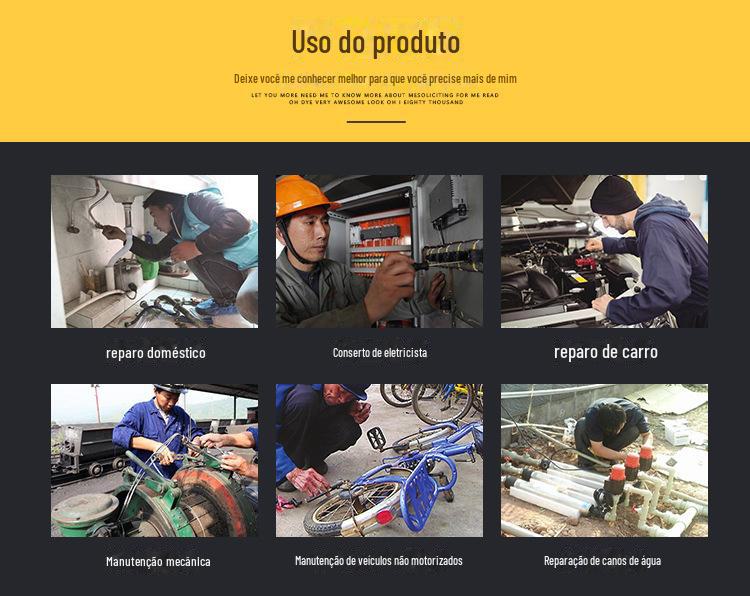Click the home repair sink photo
Screen dimensions: 750x596
point(154,251)
